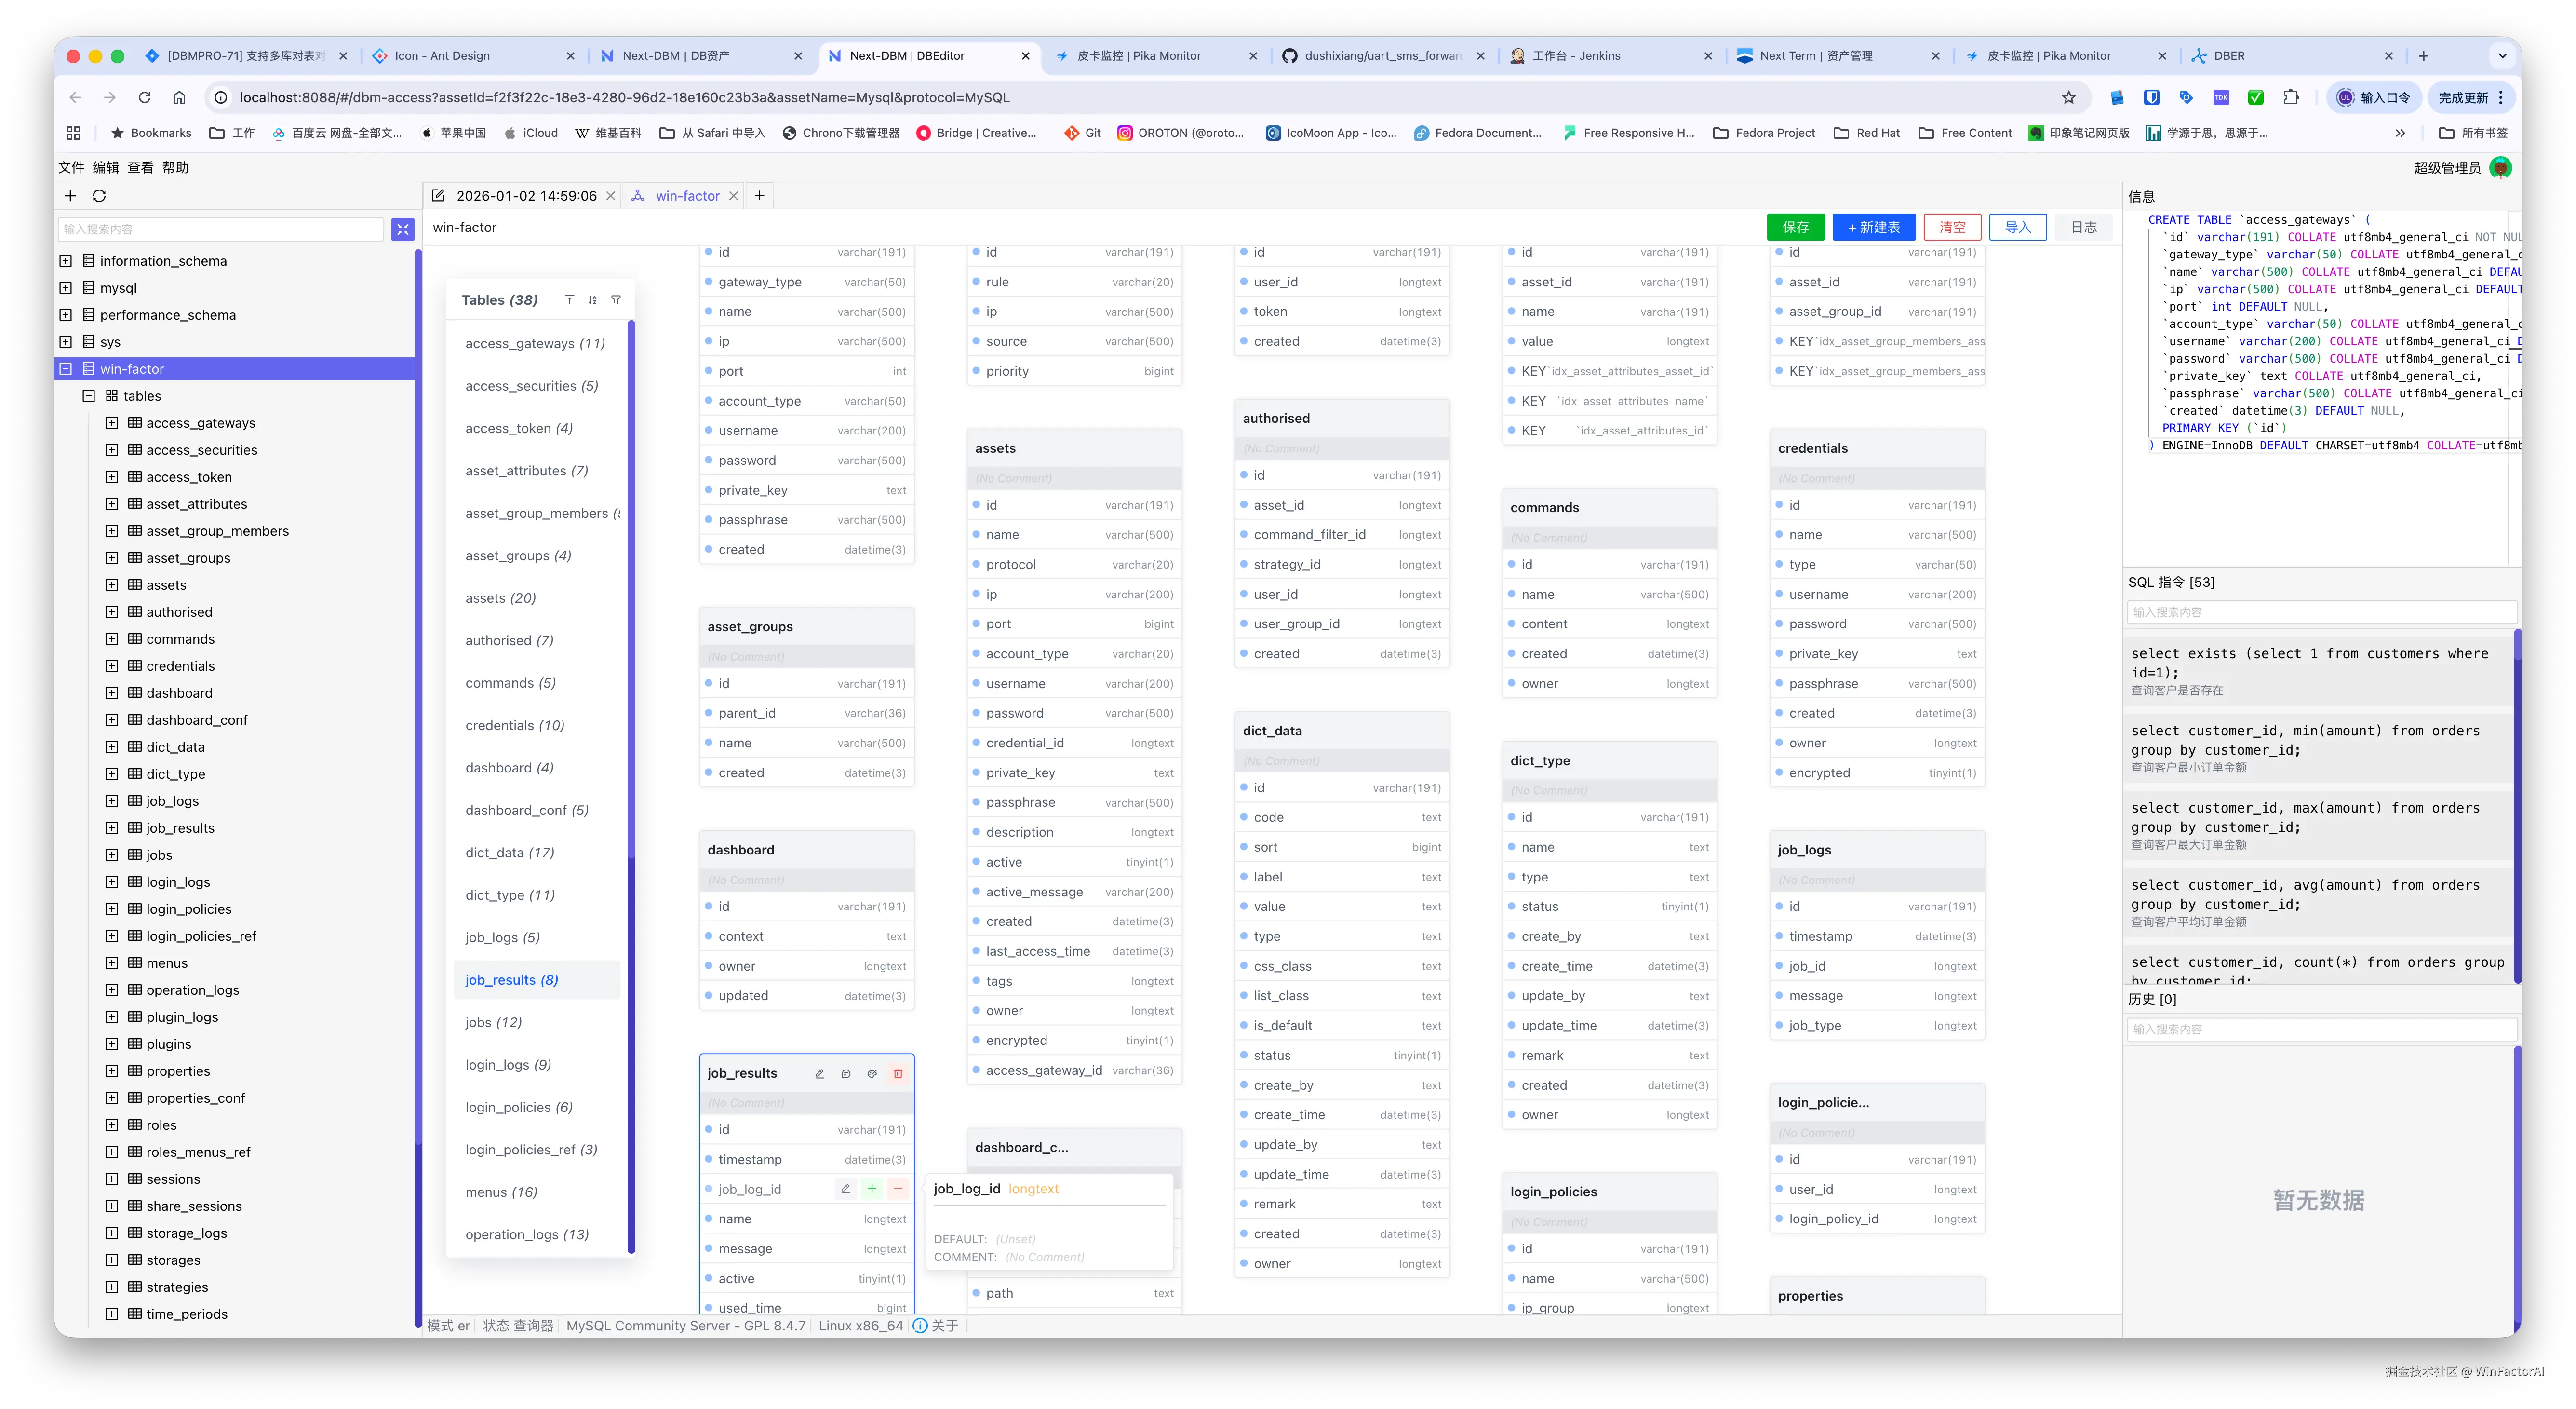Image resolution: width=2576 pixels, height=1409 pixels.
Task: Click the SQL 指令 search input field
Action: point(2320,612)
